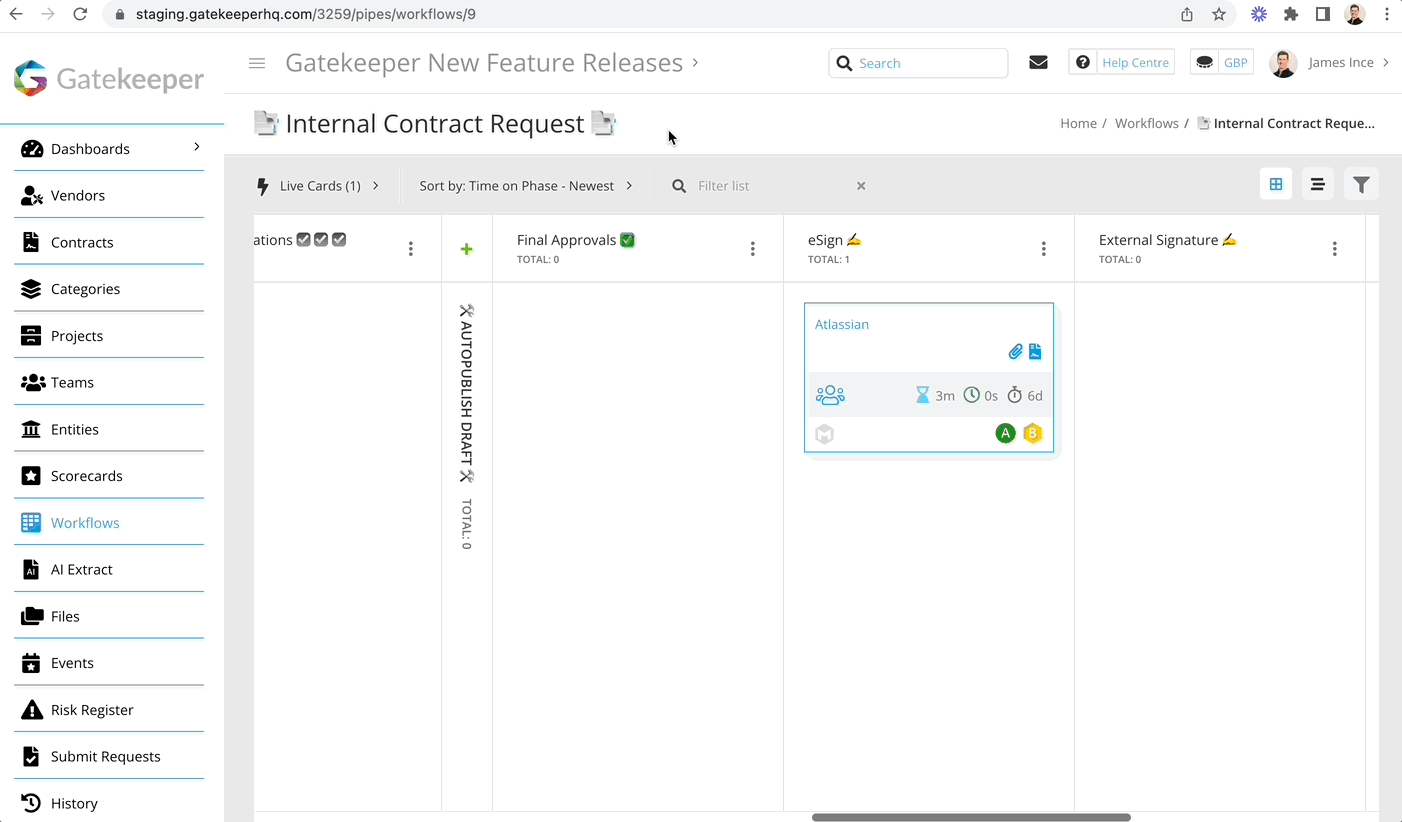Open the filter funnel icon
The width and height of the screenshot is (1402, 822).
[x=1361, y=184]
